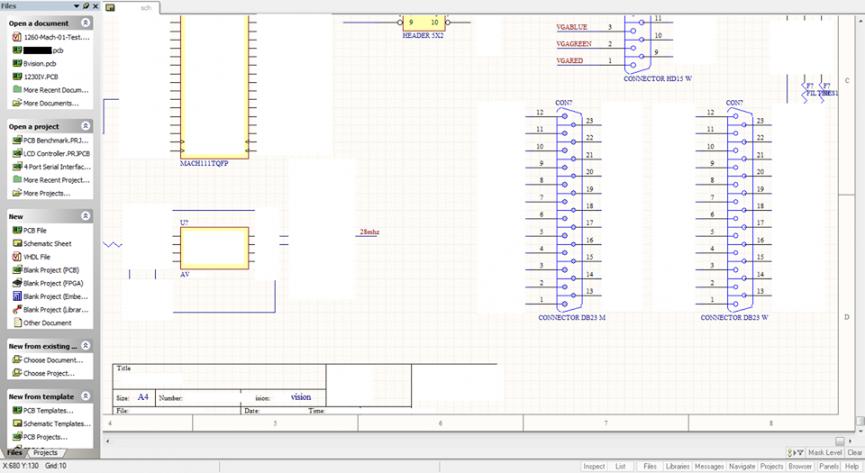This screenshot has height=473, width=865.
Task: Click the PCB File icon under New
Action: 17,230
